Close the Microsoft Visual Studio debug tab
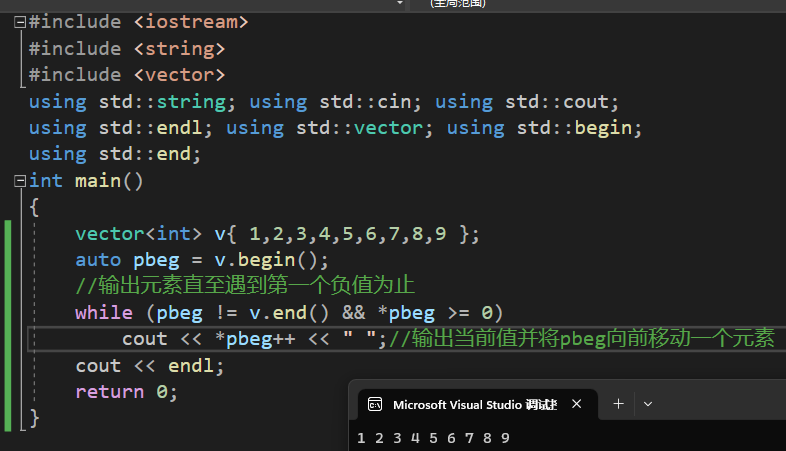Screen dimensions: 786x451 point(576,404)
